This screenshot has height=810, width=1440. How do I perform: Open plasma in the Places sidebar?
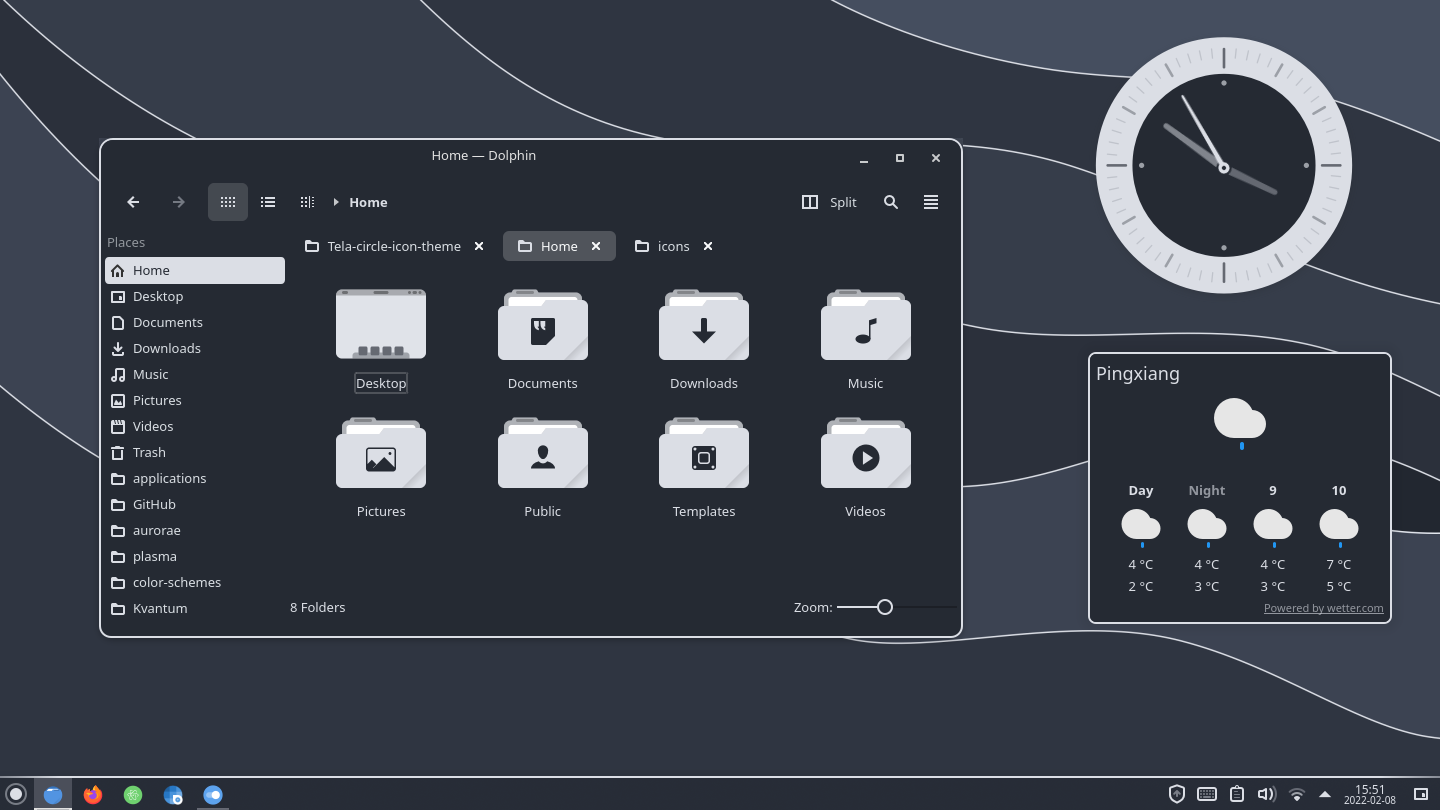[x=195, y=556]
